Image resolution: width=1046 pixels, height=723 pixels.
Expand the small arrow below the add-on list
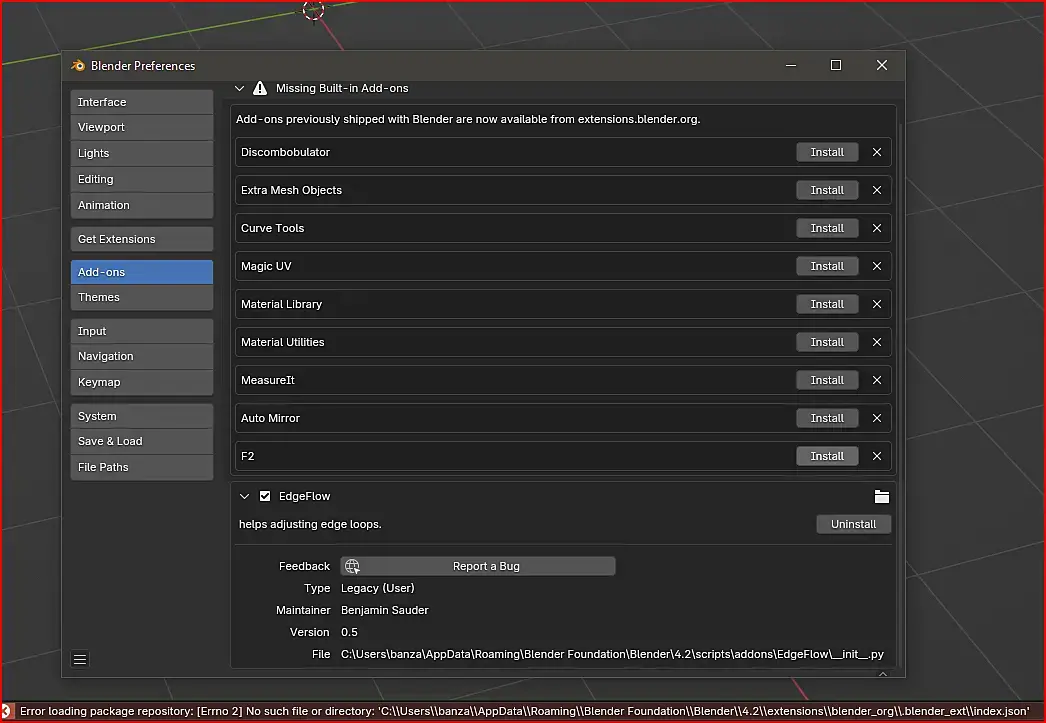[883, 674]
